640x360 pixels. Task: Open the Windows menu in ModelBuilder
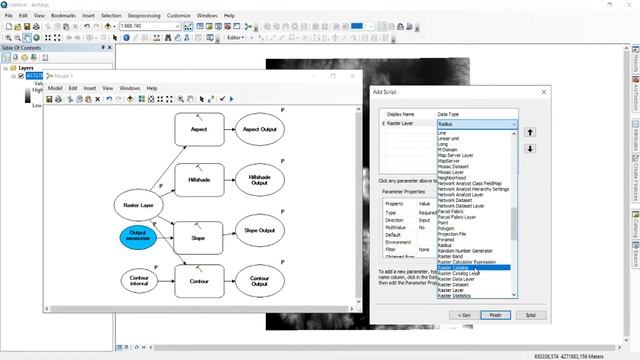pos(130,88)
